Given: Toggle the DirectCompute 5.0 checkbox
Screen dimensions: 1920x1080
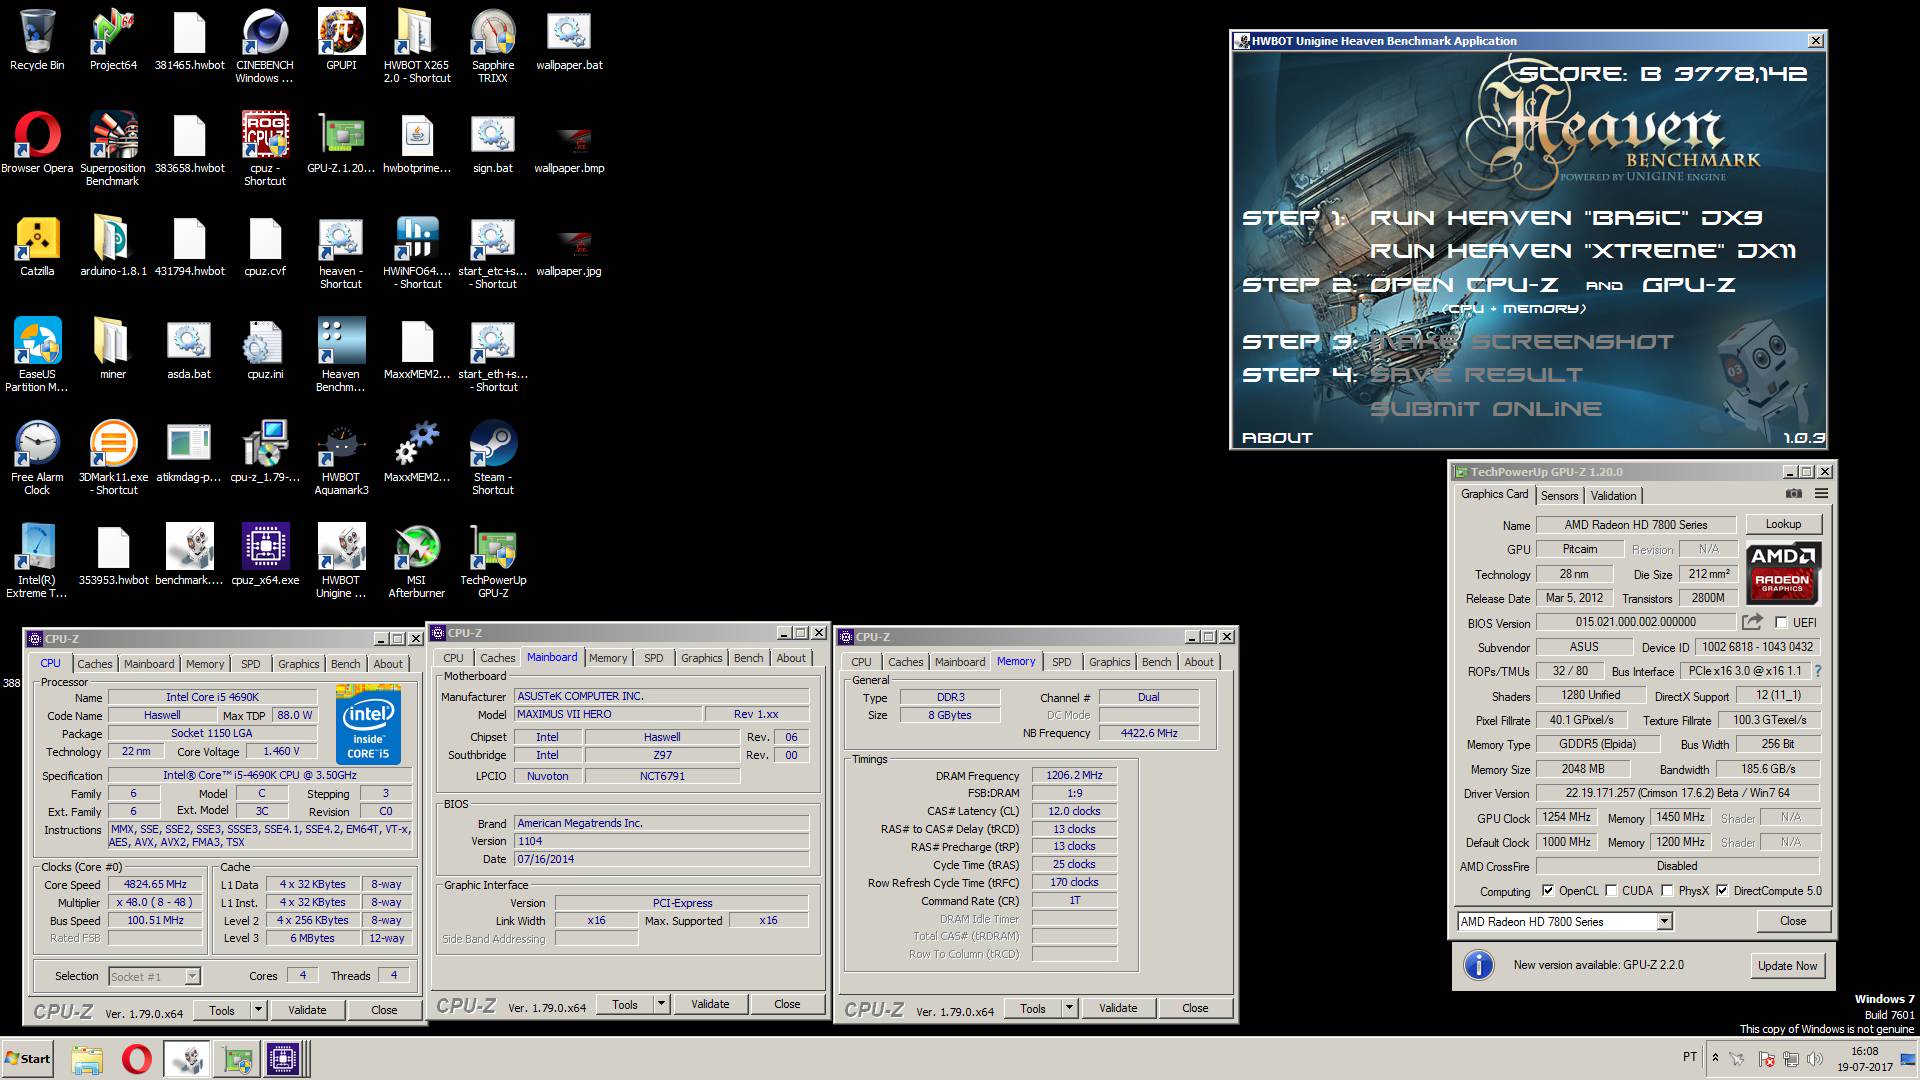Looking at the screenshot, I should tap(1722, 891).
